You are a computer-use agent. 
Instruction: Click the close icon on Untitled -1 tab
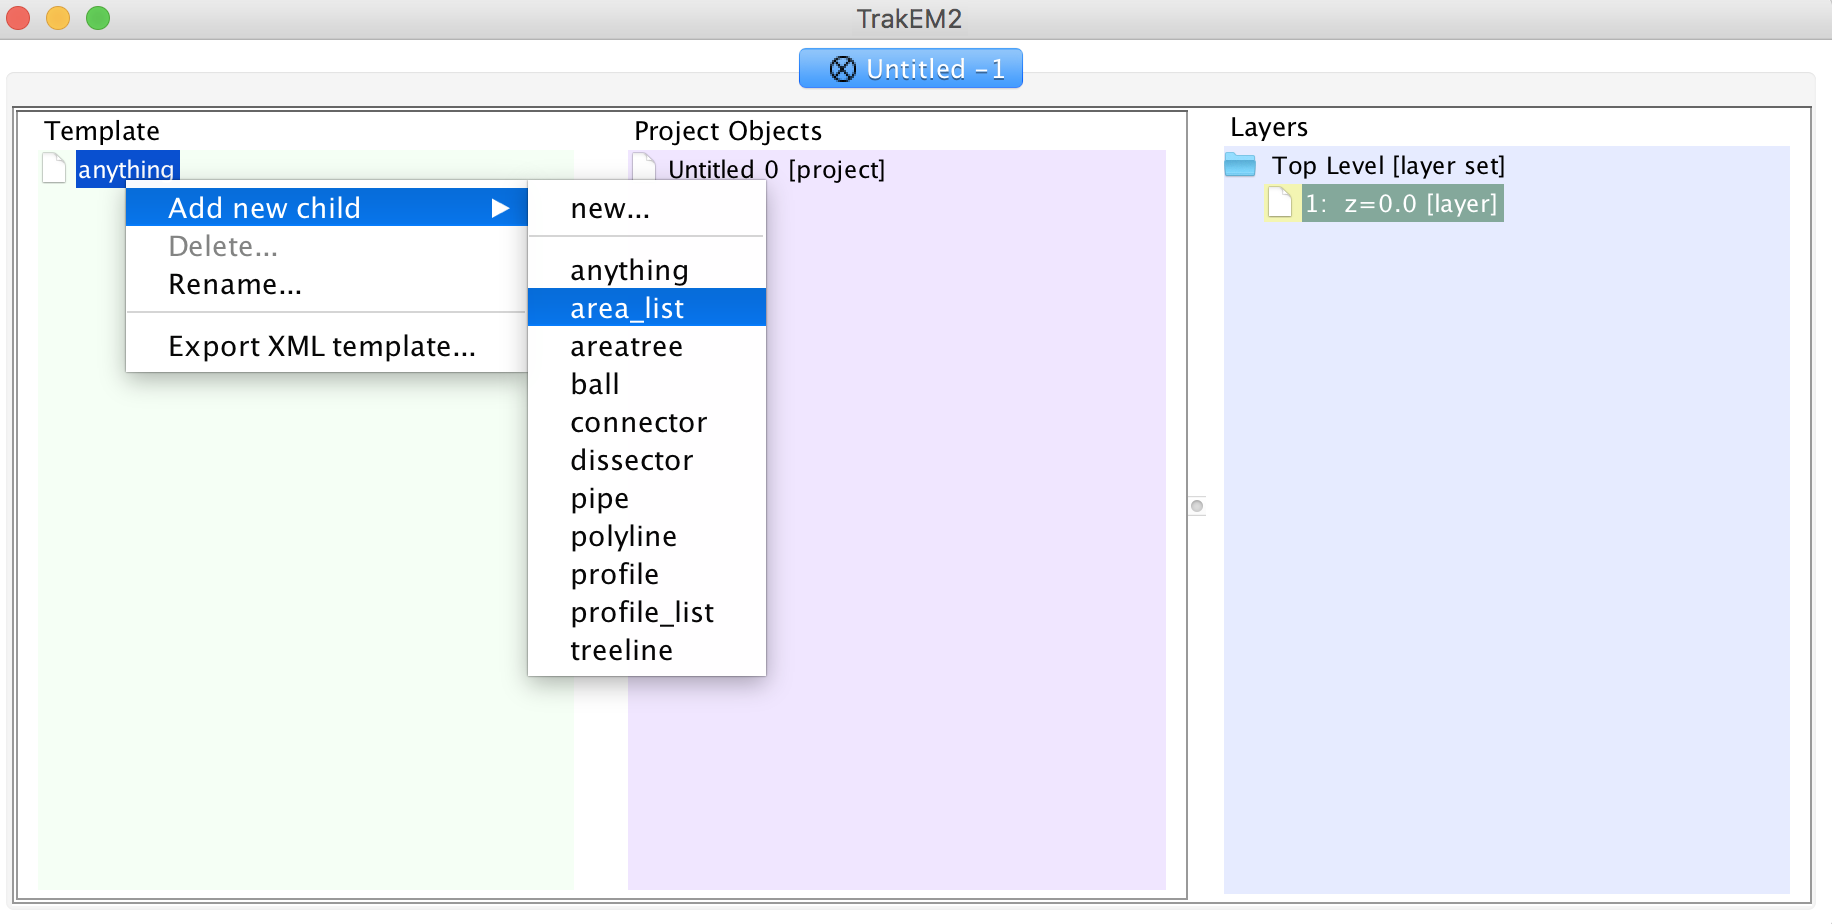click(843, 69)
